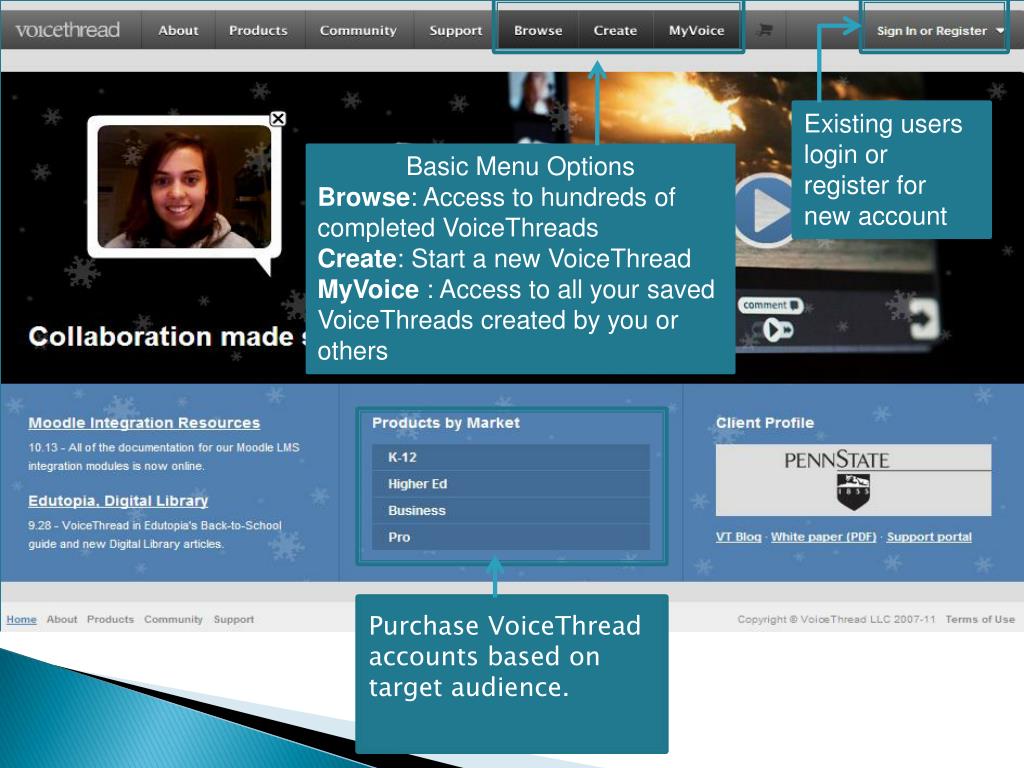Open the About menu
The height and width of the screenshot is (768, 1024).
(178, 30)
